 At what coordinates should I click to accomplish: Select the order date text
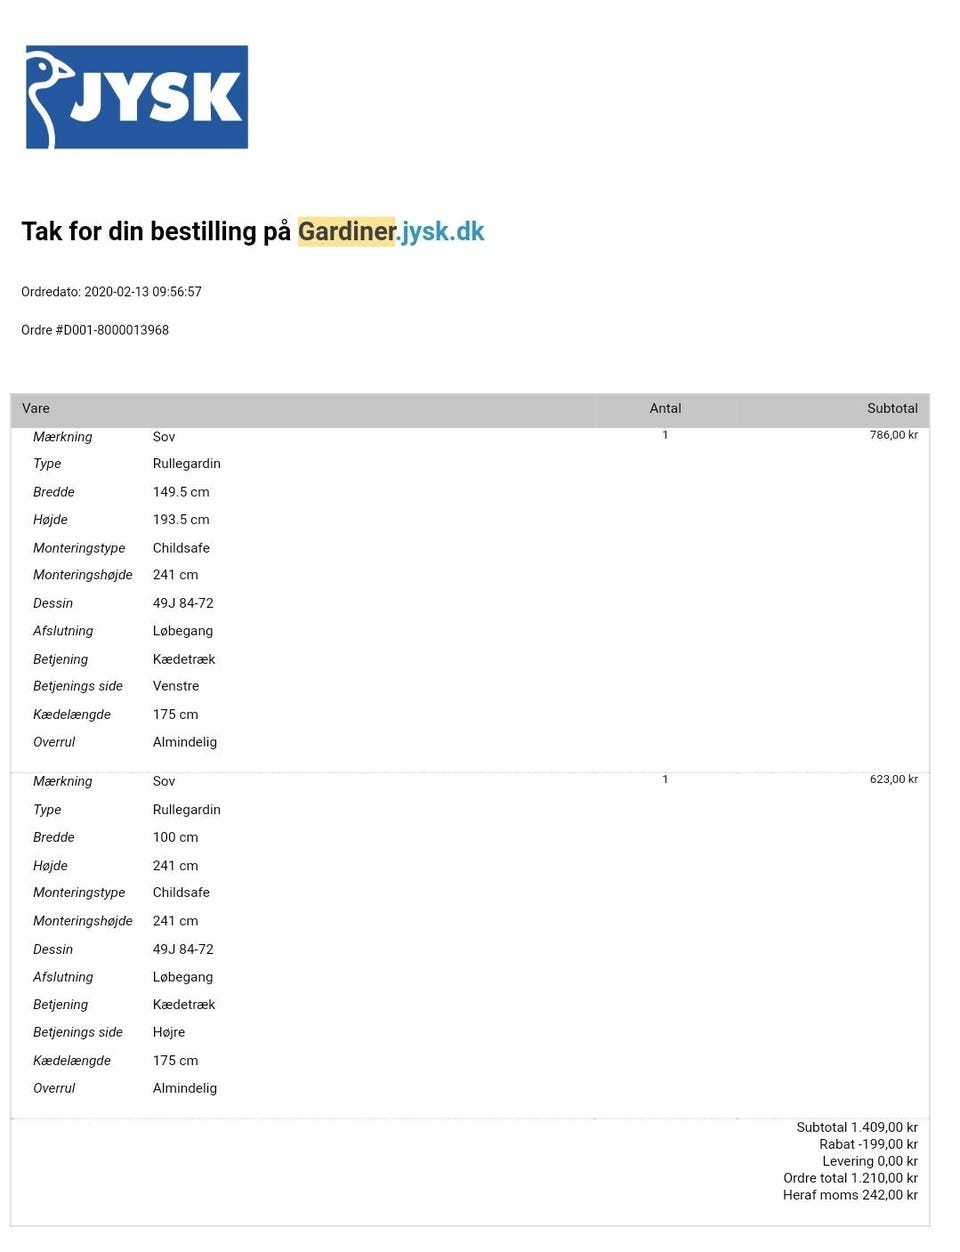[x=111, y=292]
